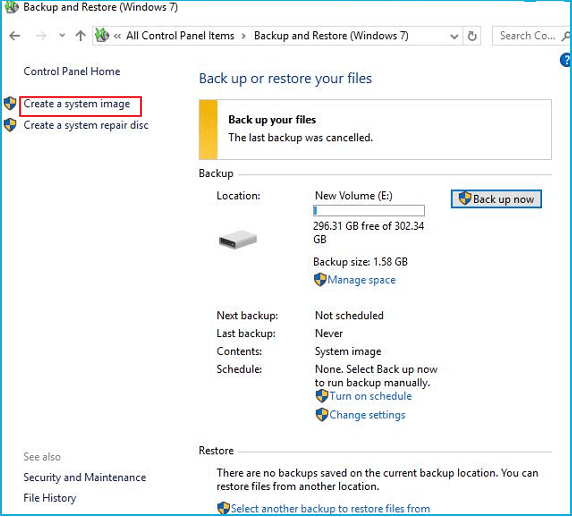Click Create a system image link
This screenshot has width=572, height=517.
coord(77,104)
